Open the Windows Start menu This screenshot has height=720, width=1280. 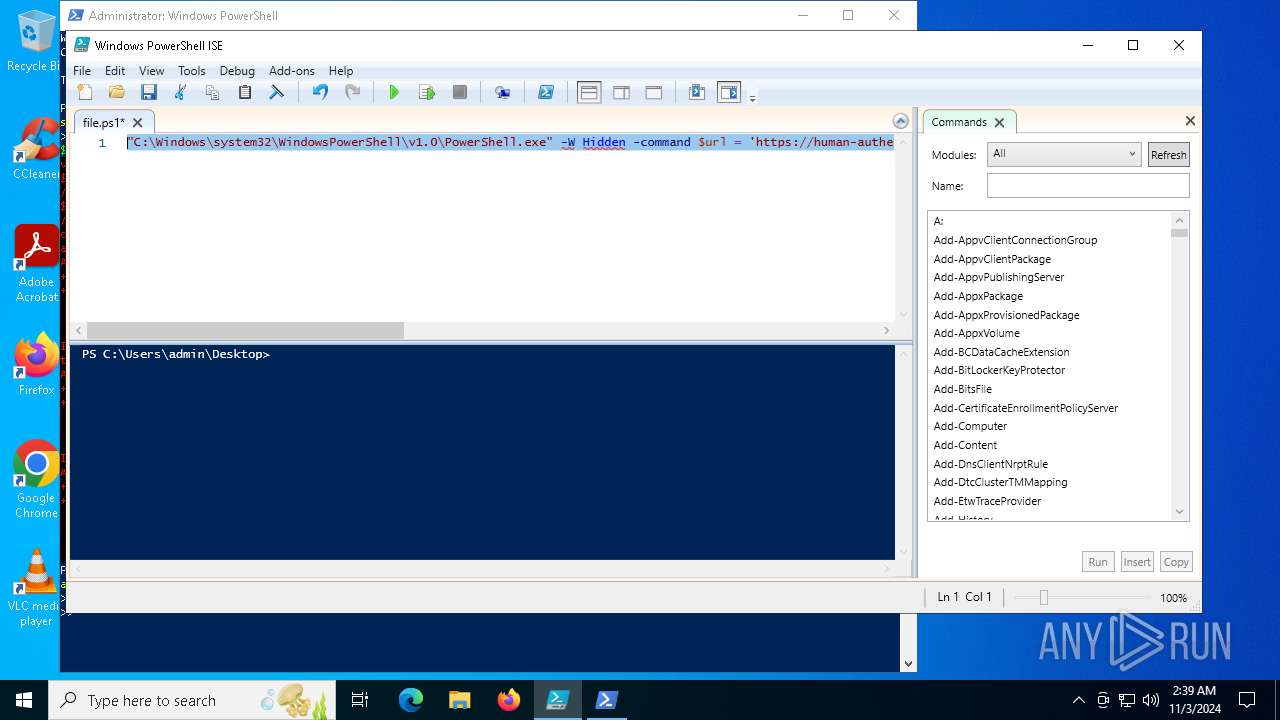pos(24,700)
